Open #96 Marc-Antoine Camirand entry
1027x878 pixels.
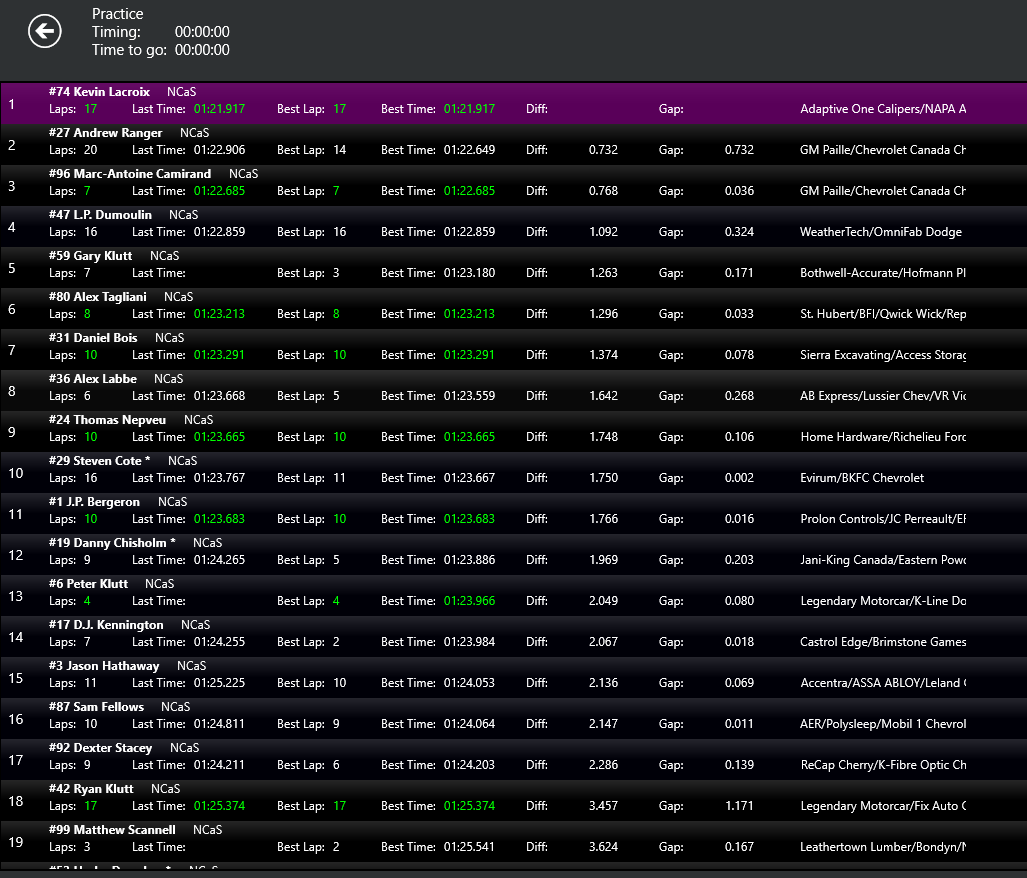point(514,185)
